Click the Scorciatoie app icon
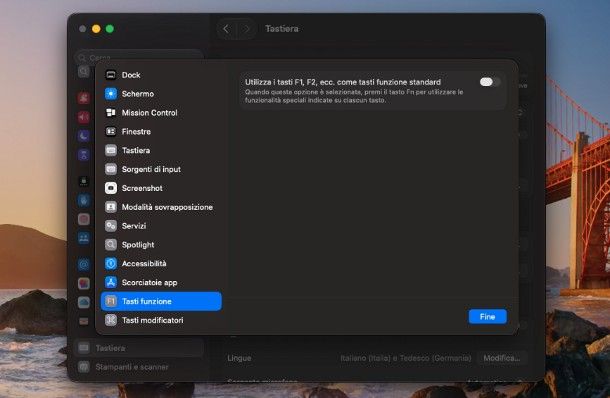Screen dimensions: 610x398 tap(111, 282)
